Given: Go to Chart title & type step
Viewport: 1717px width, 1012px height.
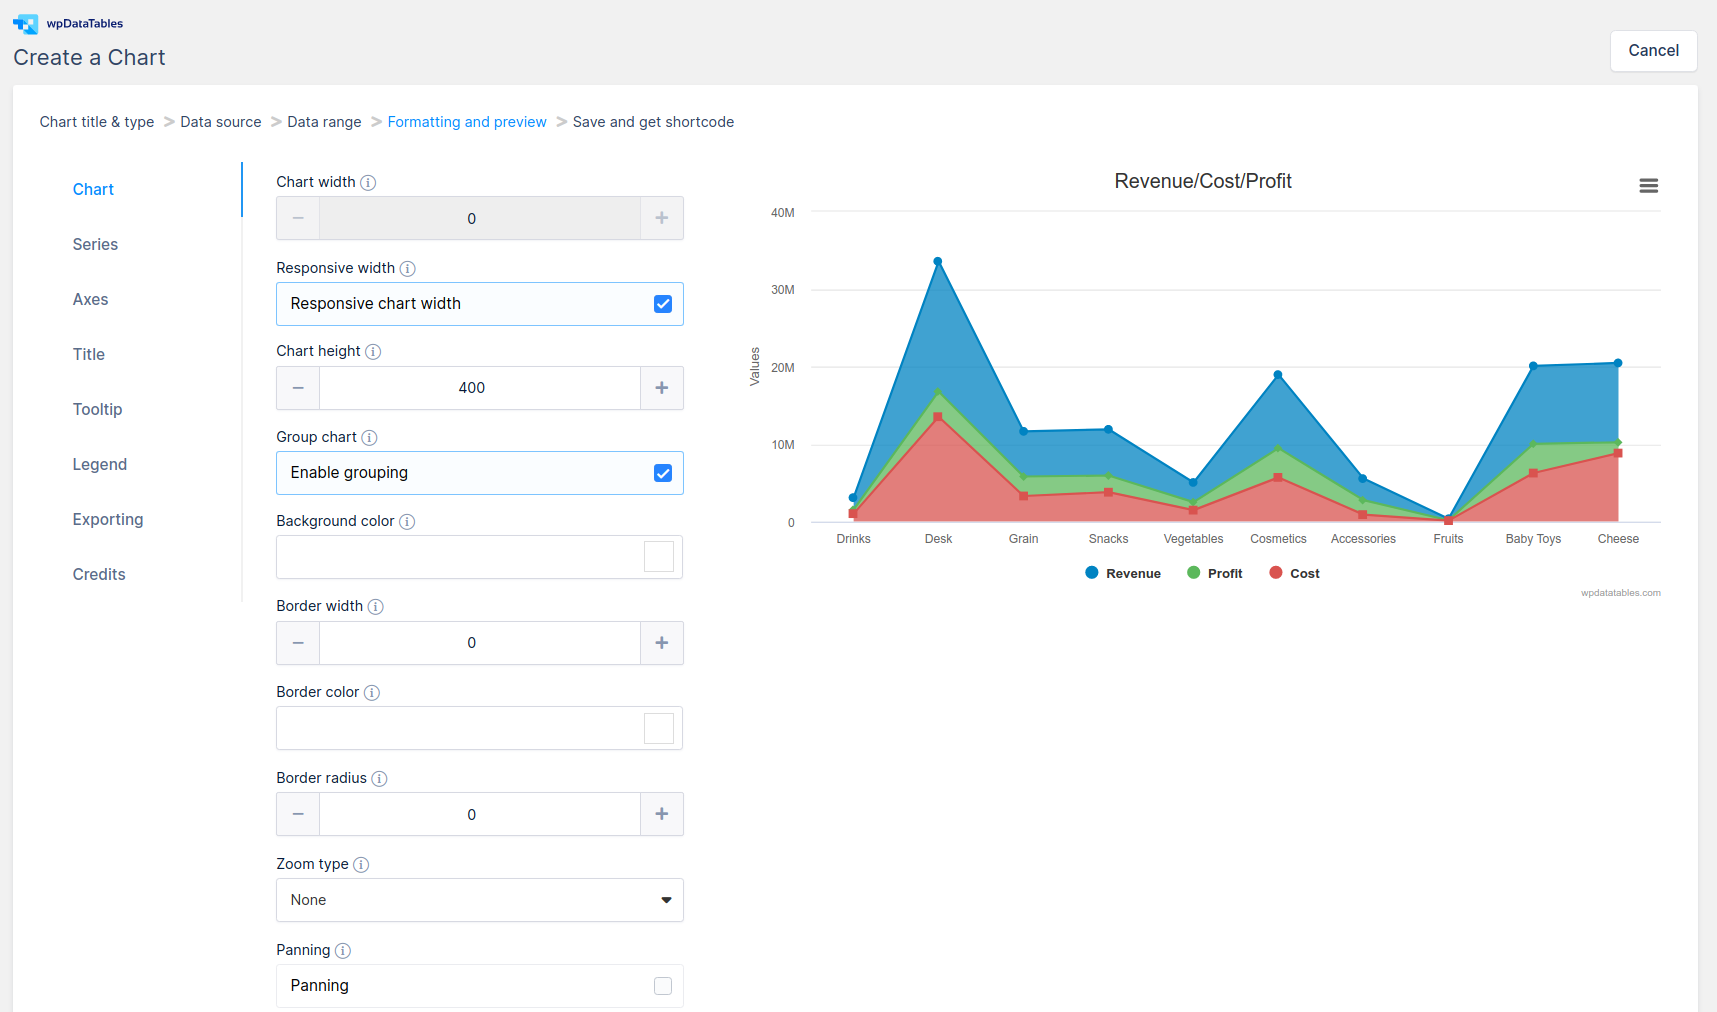Looking at the screenshot, I should pos(97,122).
